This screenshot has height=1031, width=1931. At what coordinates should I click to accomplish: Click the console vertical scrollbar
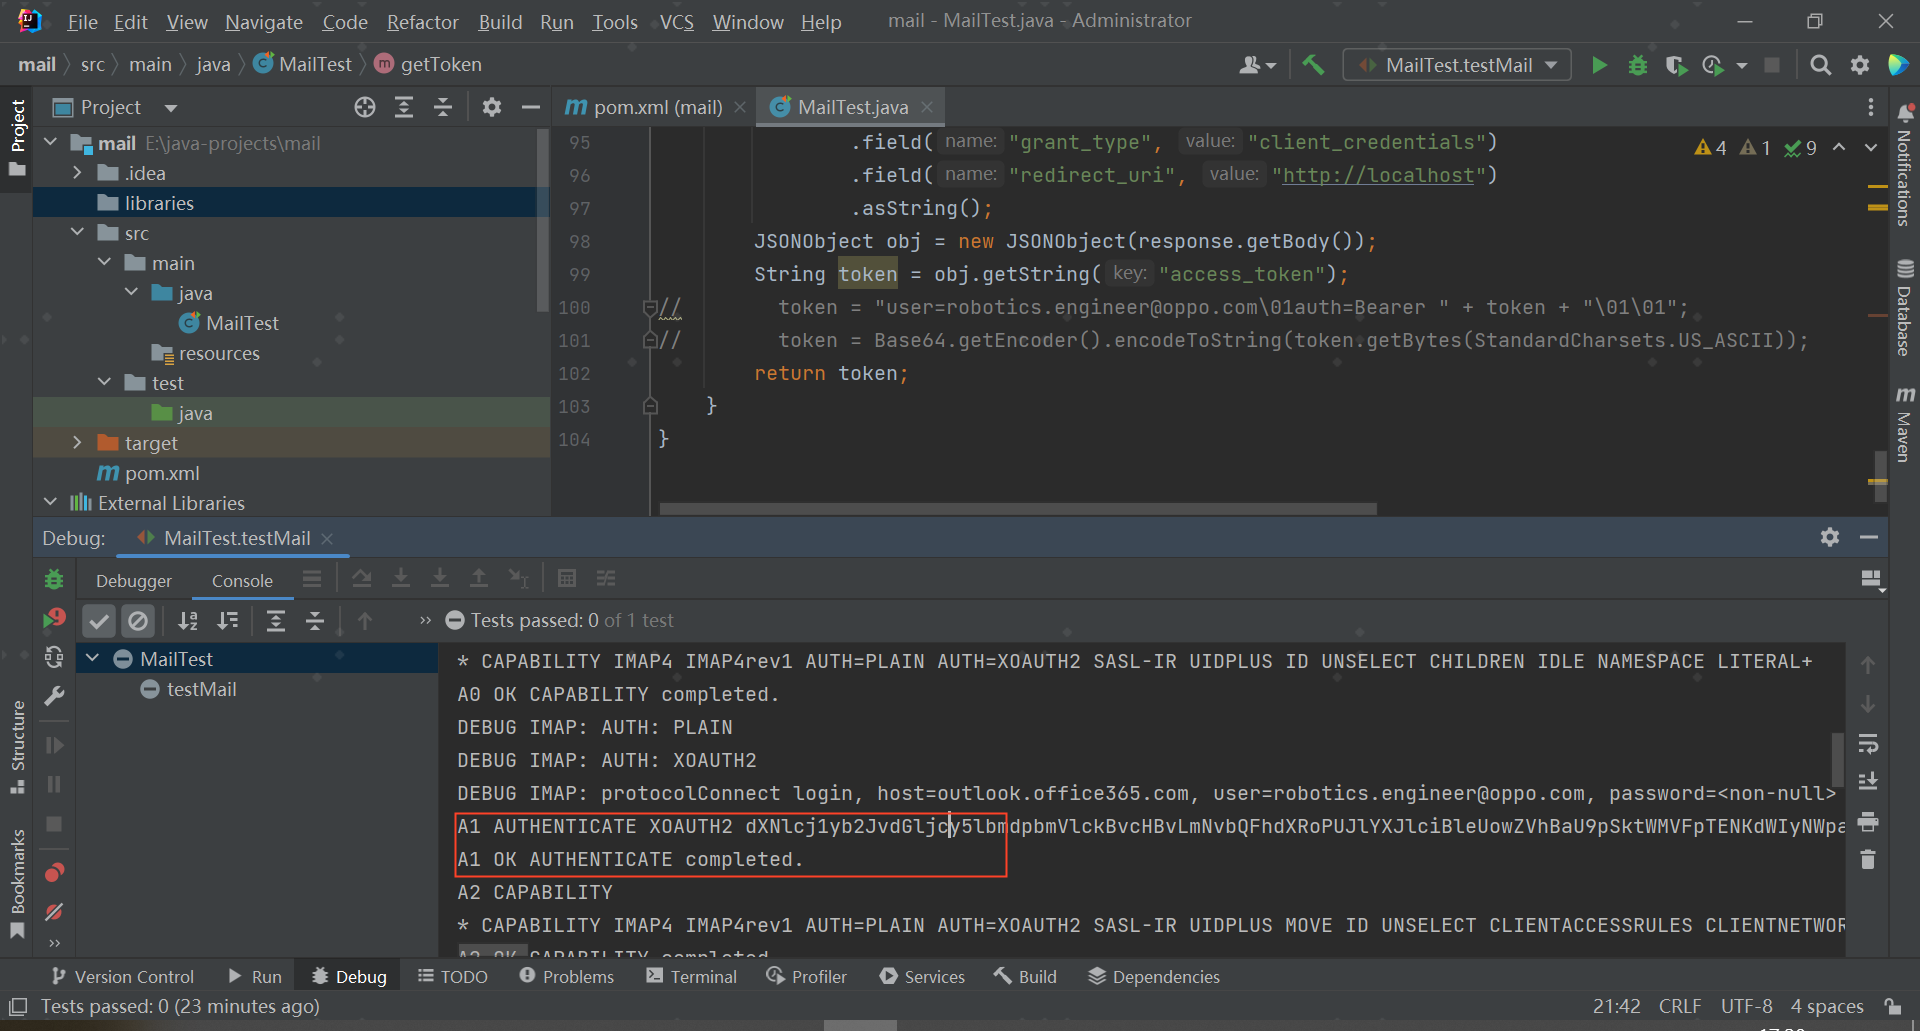[1837, 759]
